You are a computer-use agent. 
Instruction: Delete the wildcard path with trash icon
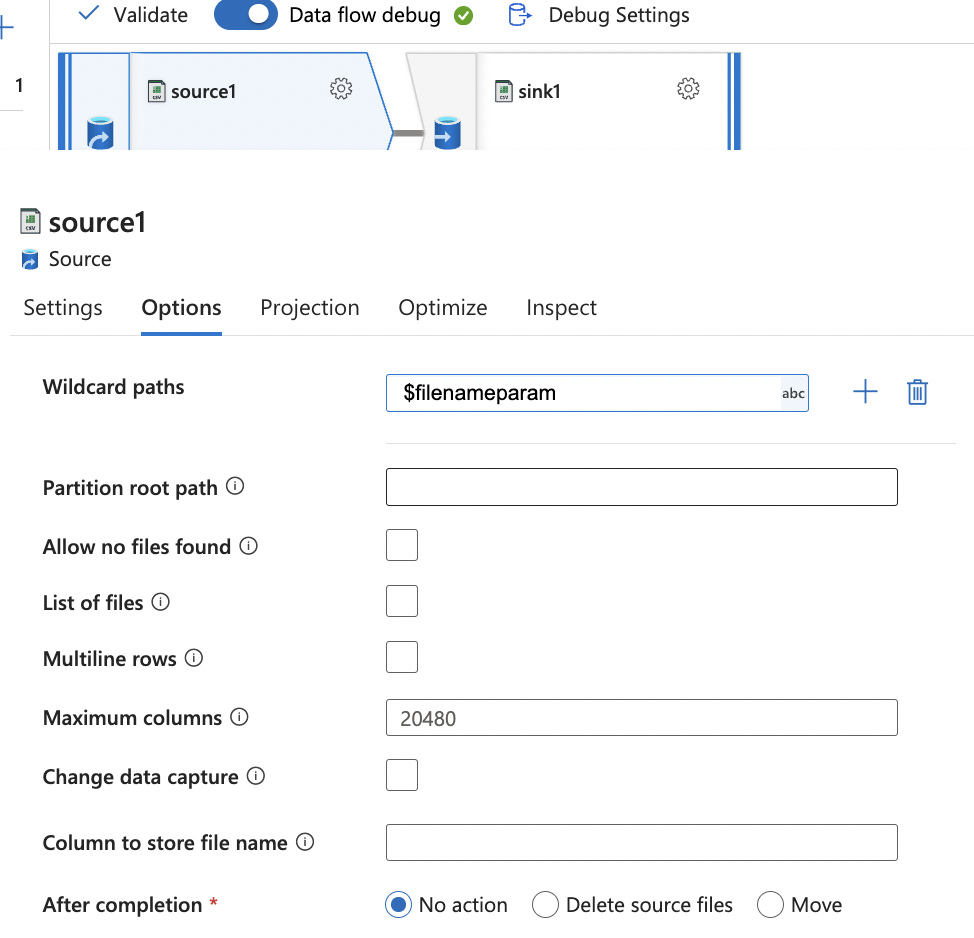coord(917,393)
